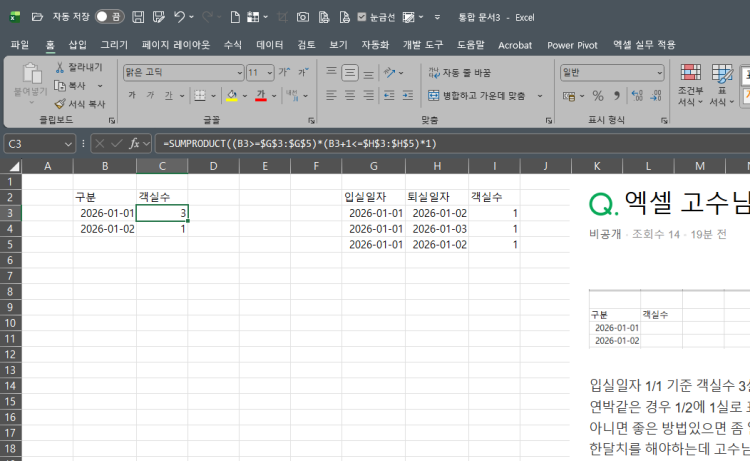Select row 10 header

click(11, 323)
